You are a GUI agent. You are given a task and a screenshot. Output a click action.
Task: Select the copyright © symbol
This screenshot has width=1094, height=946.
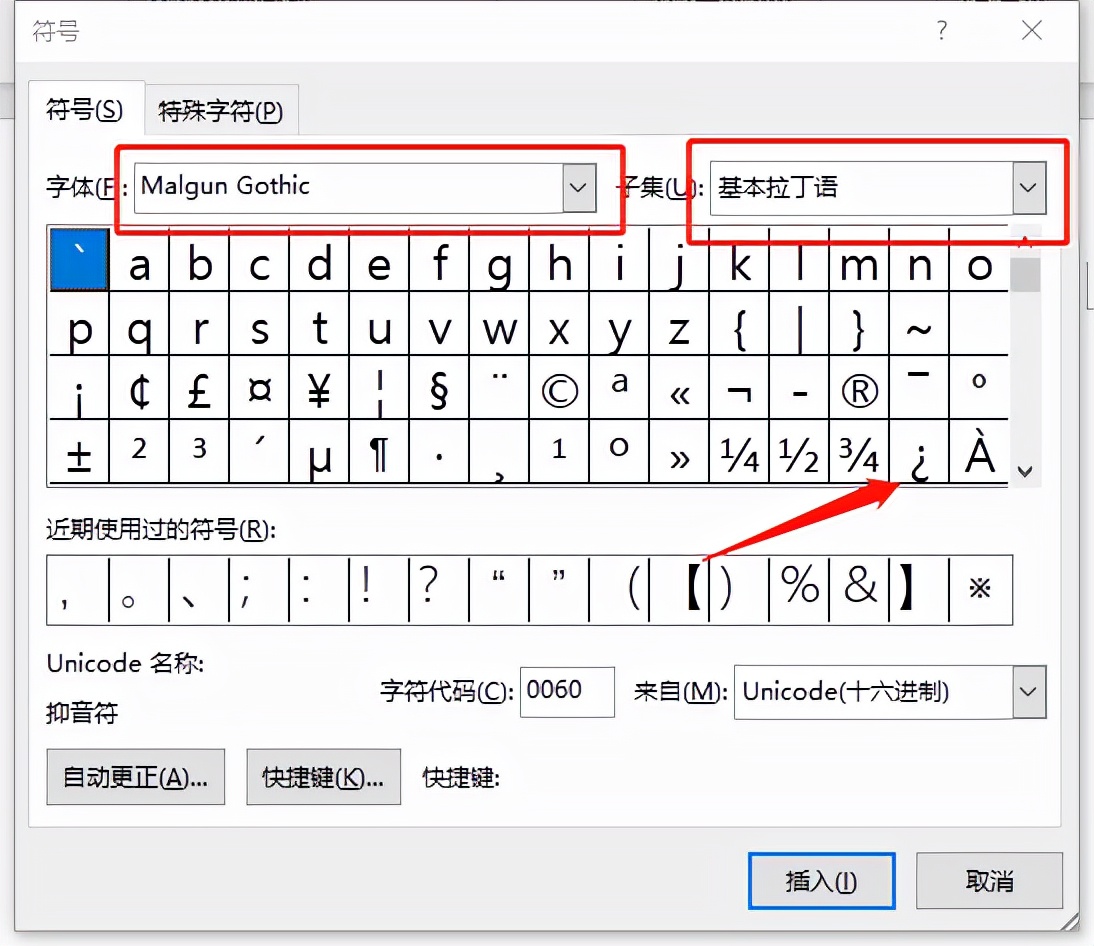click(x=560, y=390)
